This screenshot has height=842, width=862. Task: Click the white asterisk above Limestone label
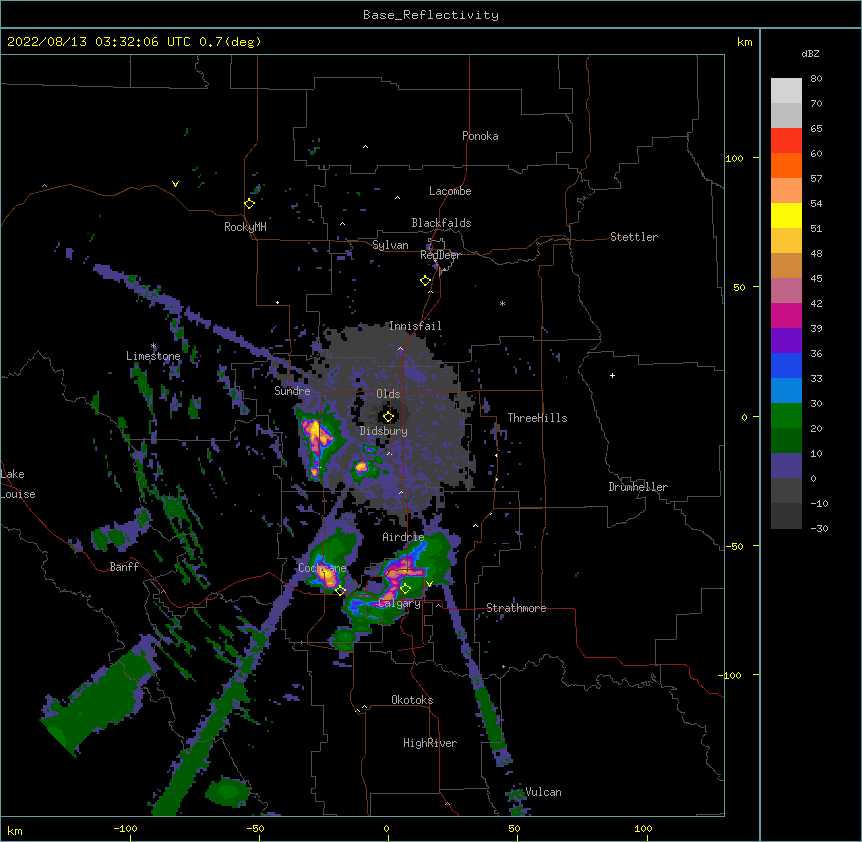point(154,346)
